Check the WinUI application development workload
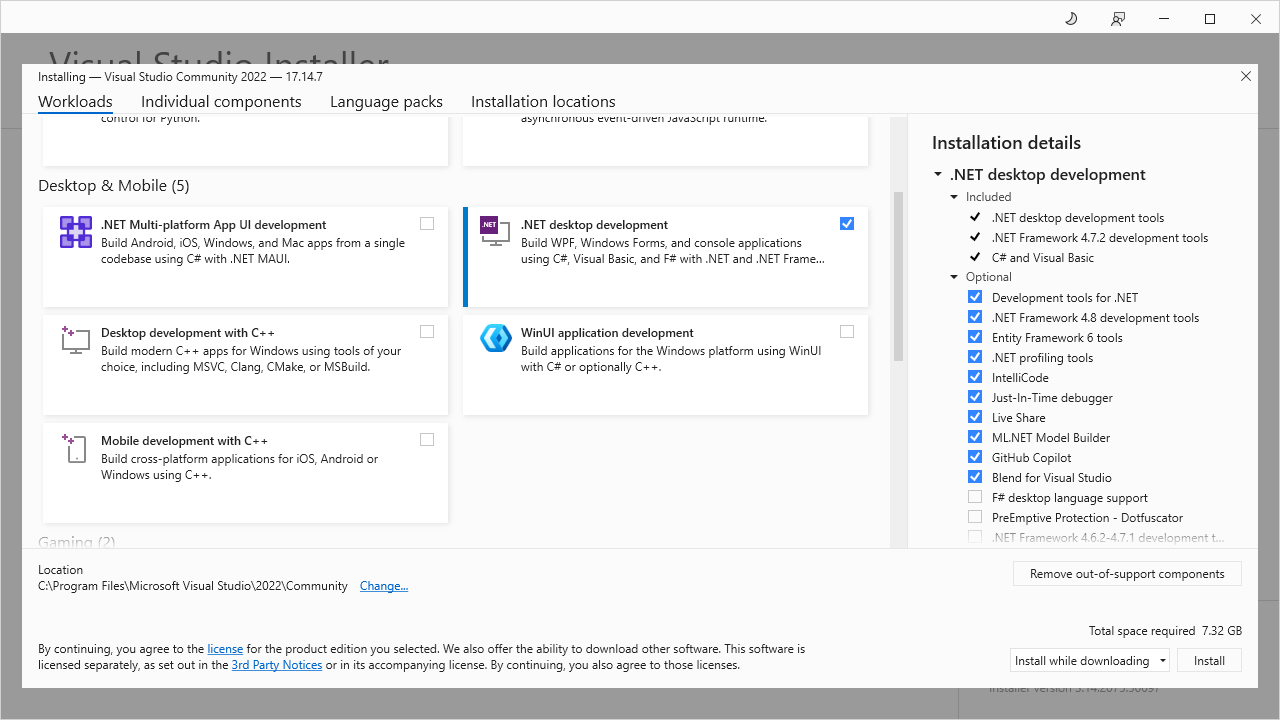1280x720 pixels. point(847,332)
